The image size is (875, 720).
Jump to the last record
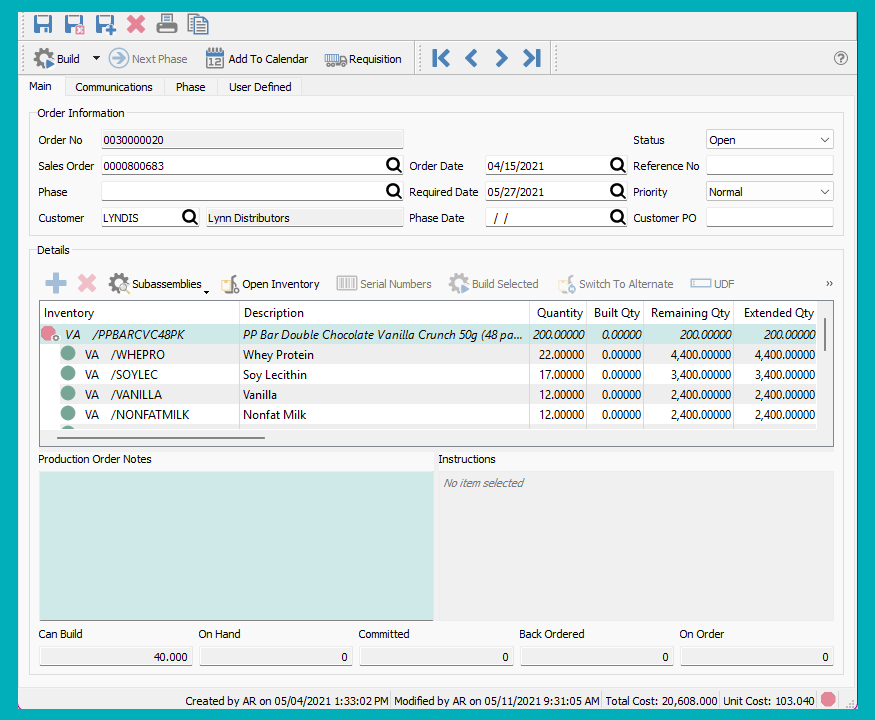coord(532,58)
